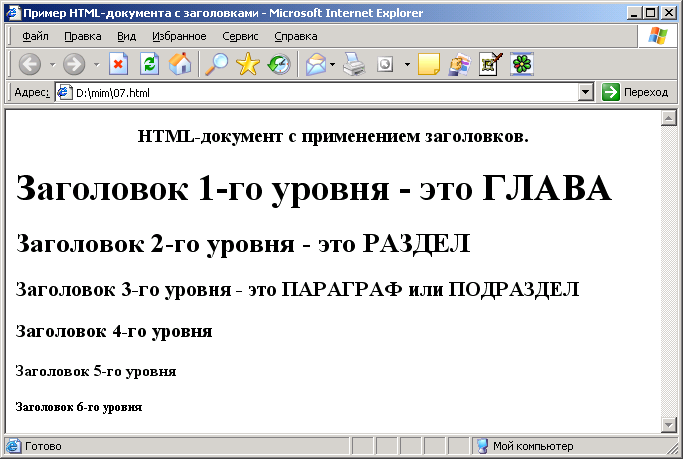Click the heading 'Заголовок 1-го уровня - это ГЛАВА'

314,189
